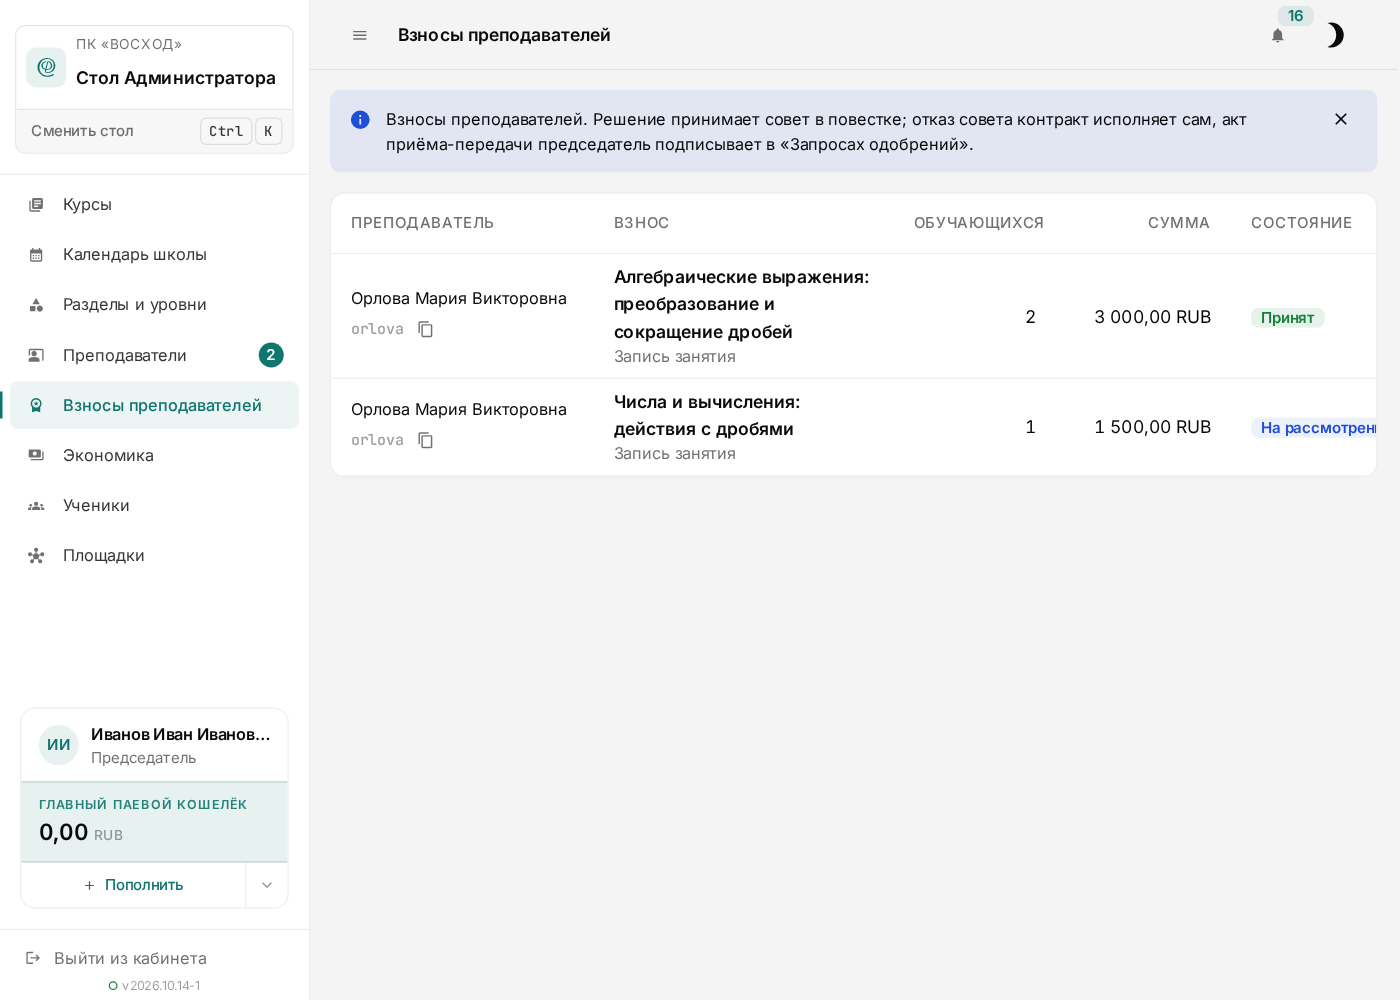This screenshot has width=1400, height=1000.
Task: Select Взносы преподавателей sidebar item
Action: click(154, 405)
